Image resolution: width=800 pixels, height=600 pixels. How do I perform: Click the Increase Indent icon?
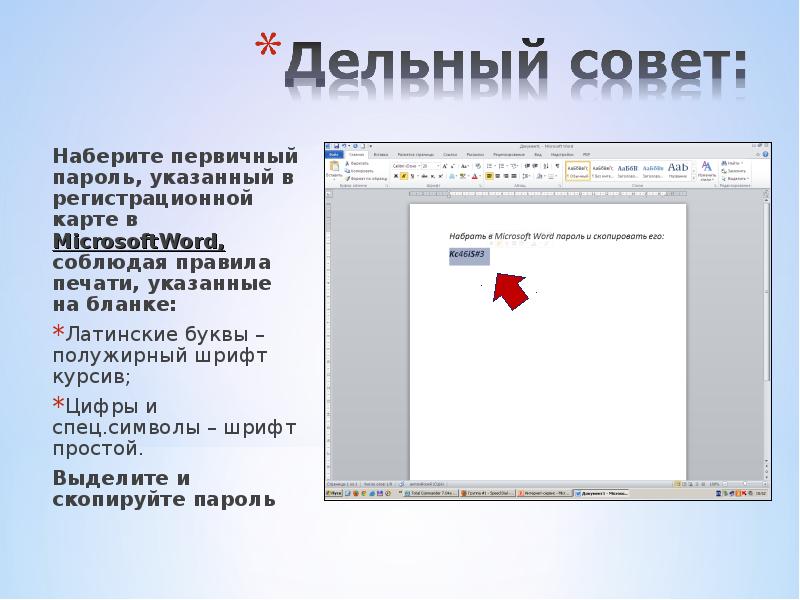[x=535, y=166]
